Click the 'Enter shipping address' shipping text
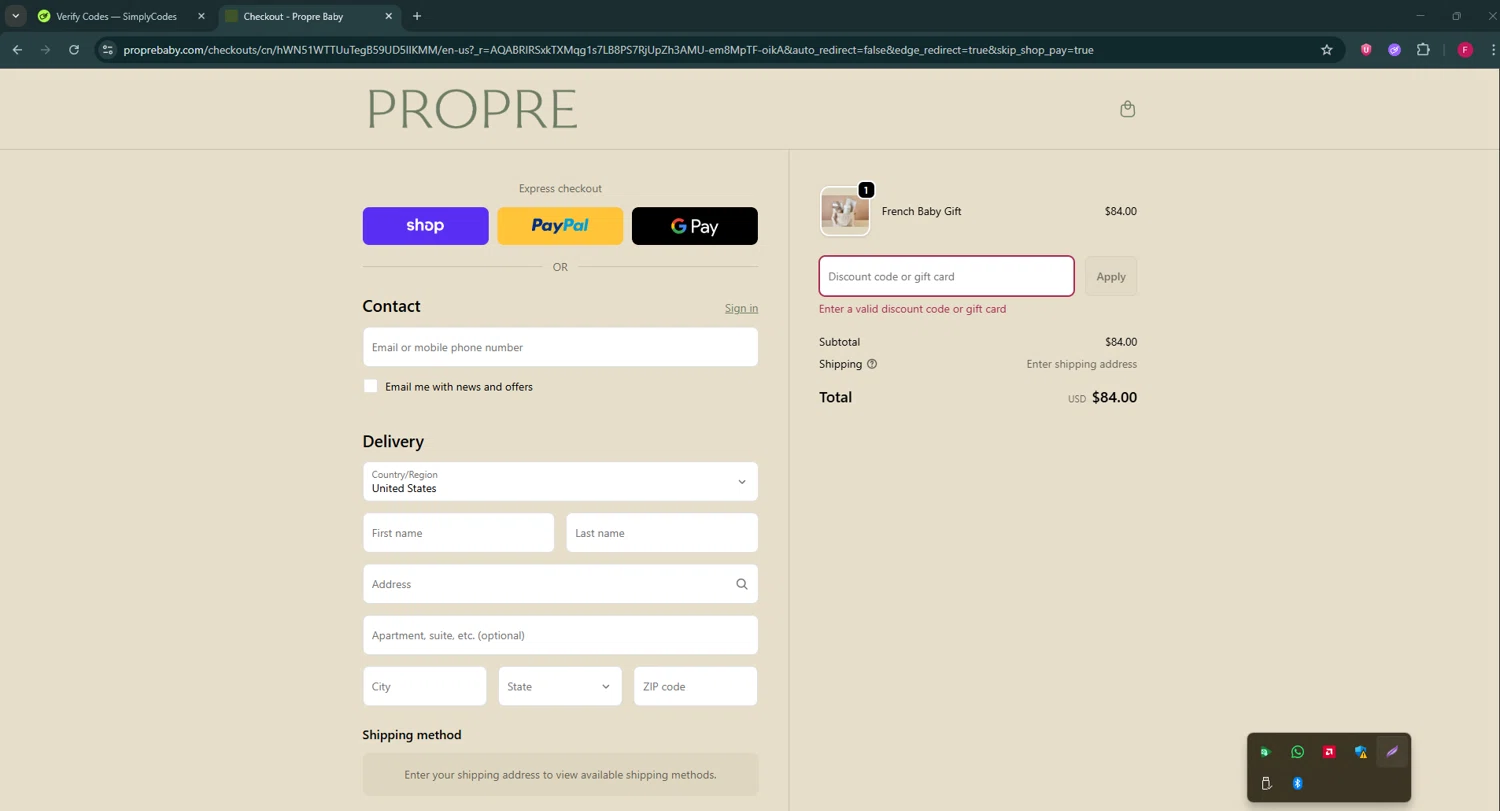The height and width of the screenshot is (811, 1500). pos(1081,364)
